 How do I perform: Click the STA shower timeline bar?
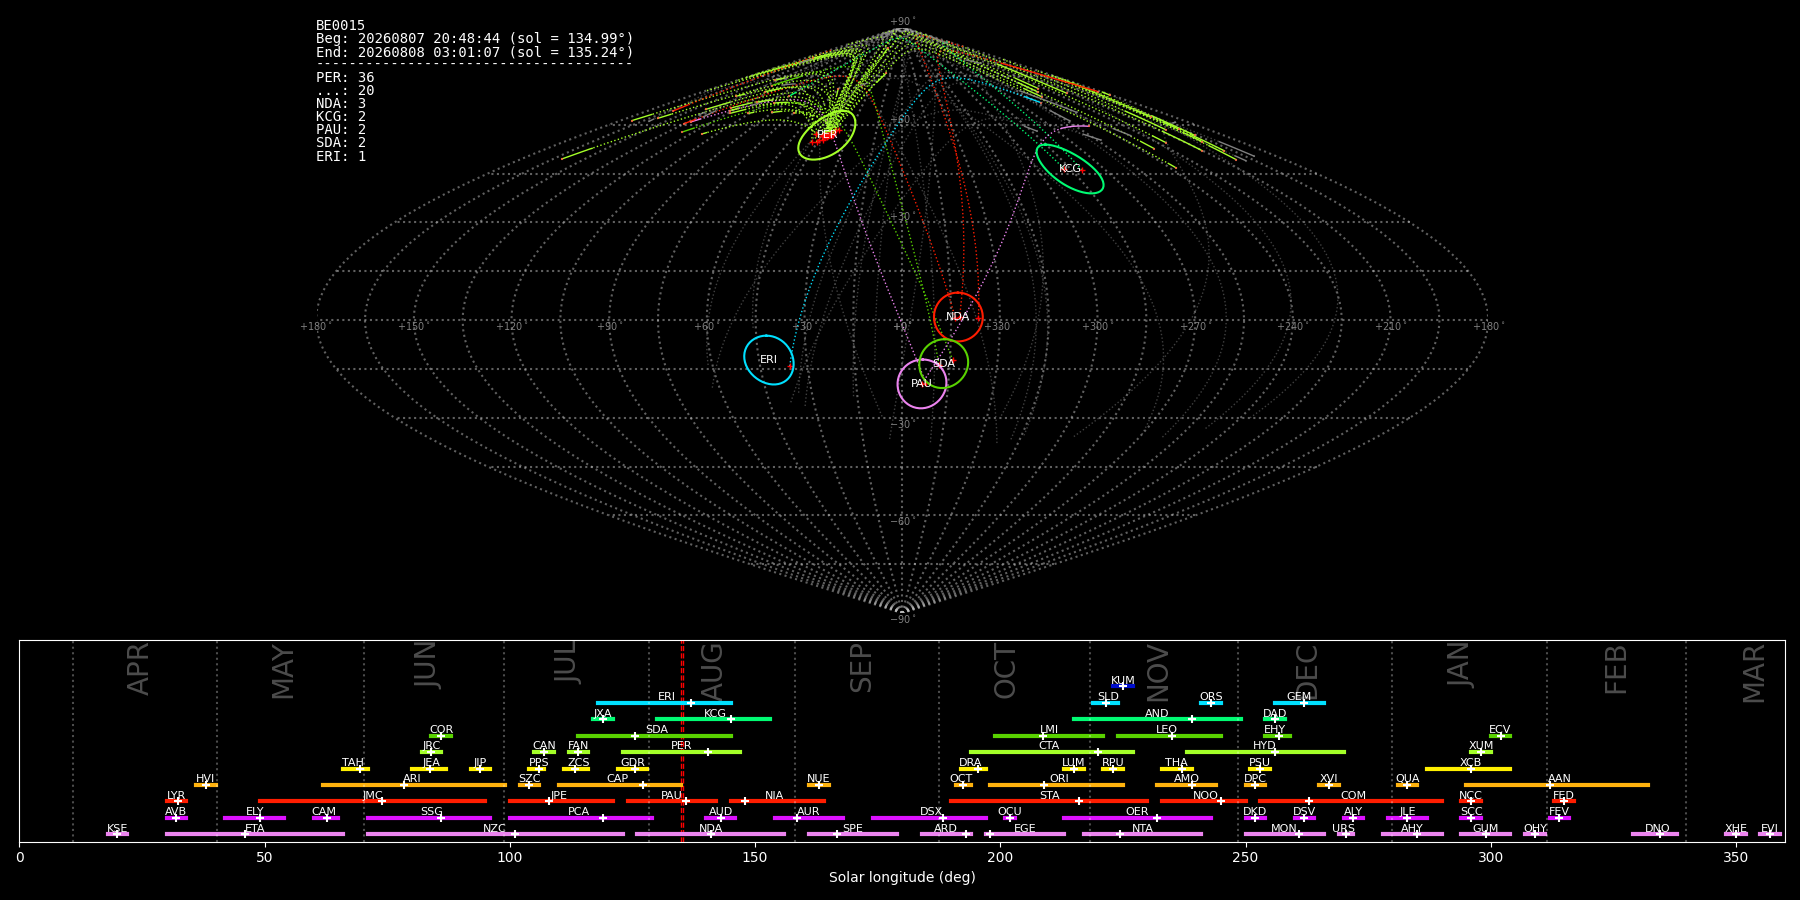(x=1049, y=801)
